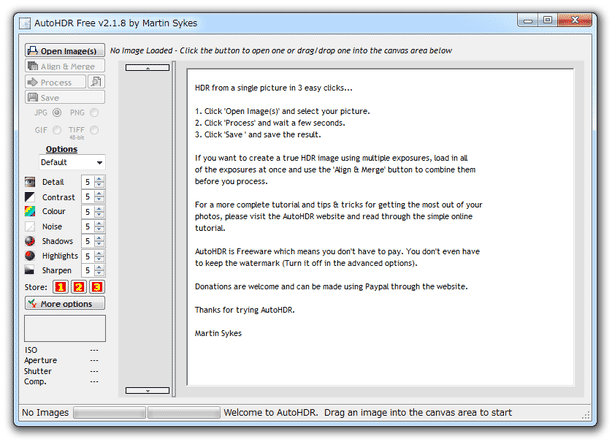Click the ISO label
Screen dimensions: 612x442
(x=31, y=350)
